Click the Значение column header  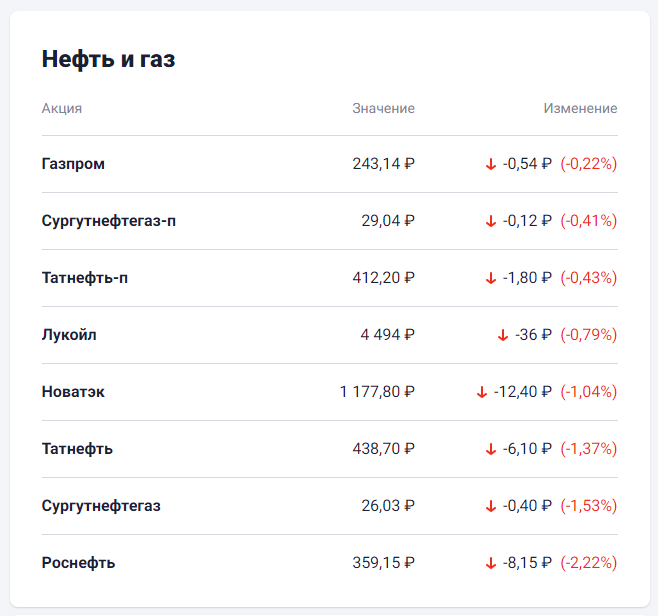tap(384, 108)
